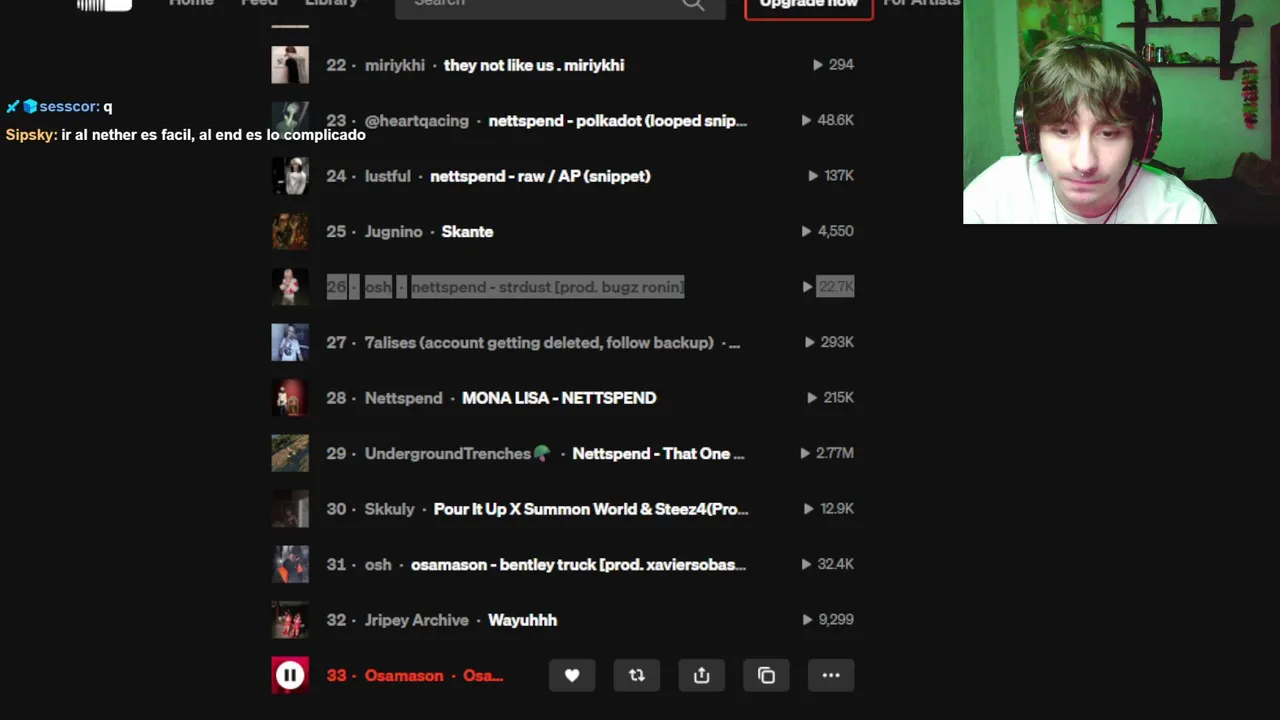1280x720 pixels.
Task: Open raw / AP snippet artwork
Action: tap(290, 176)
